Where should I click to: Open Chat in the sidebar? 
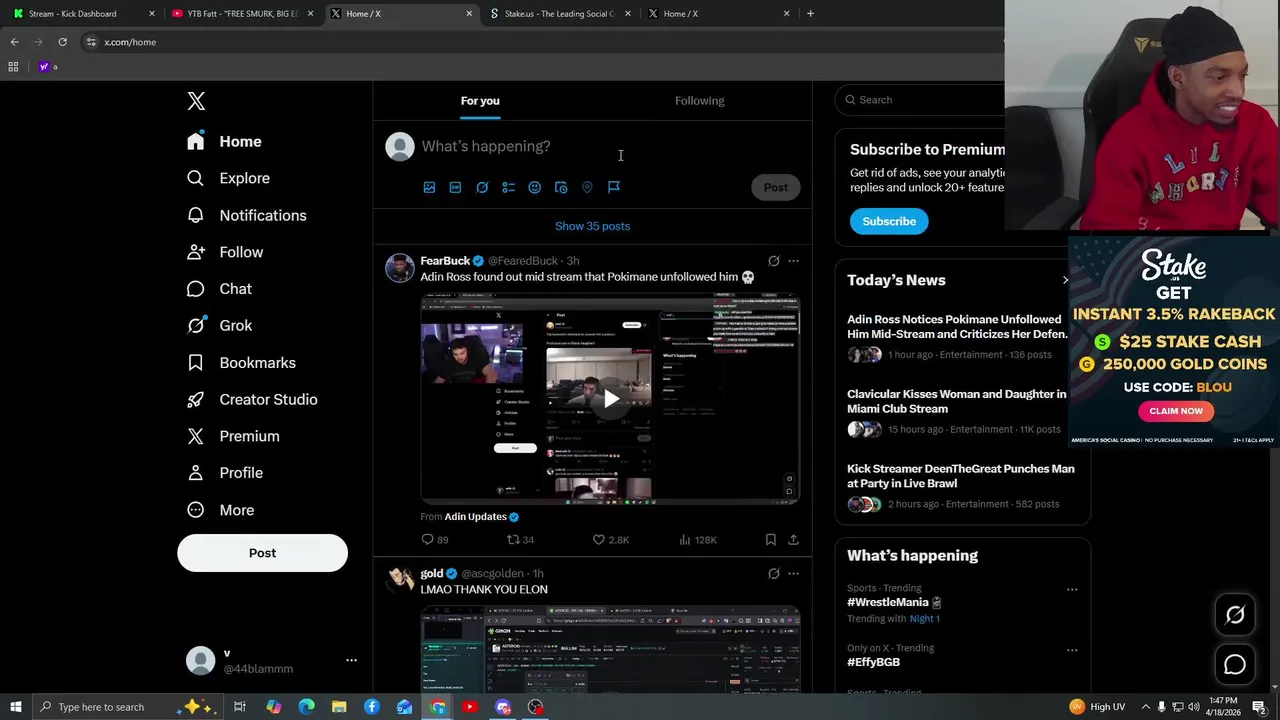pos(219,289)
